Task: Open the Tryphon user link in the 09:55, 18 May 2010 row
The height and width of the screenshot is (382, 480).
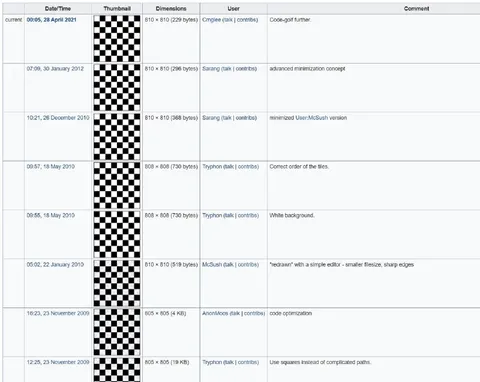Action: click(212, 216)
